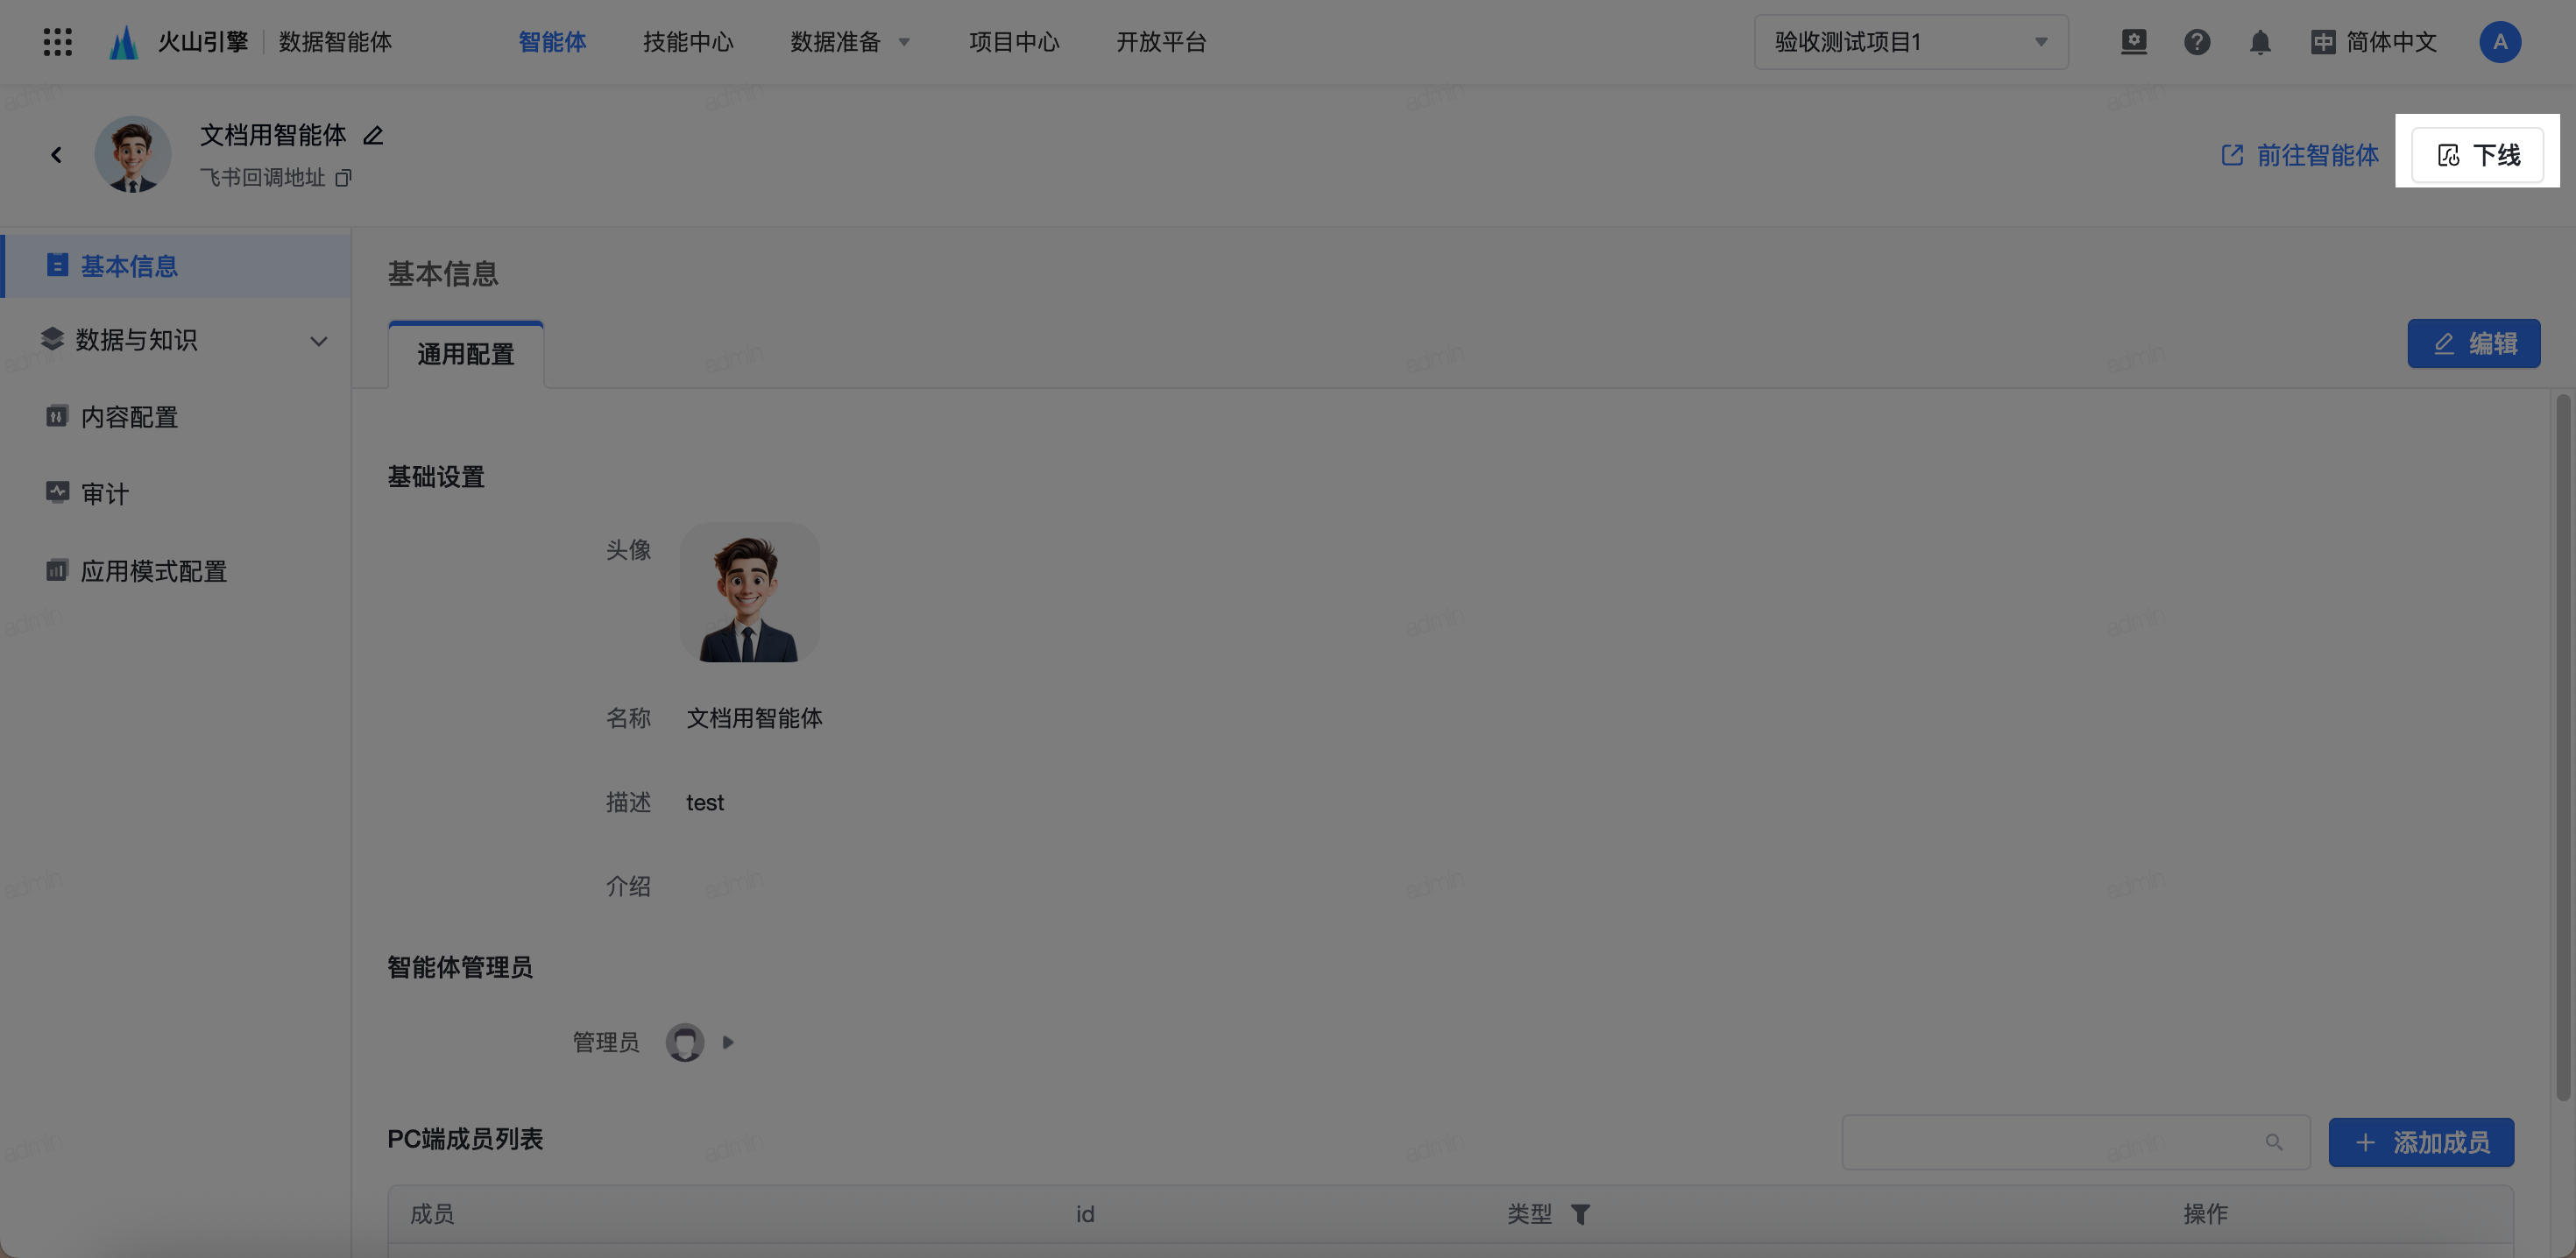Image resolution: width=2576 pixels, height=1258 pixels.
Task: Open the 智能体 top navigation item
Action: [552, 42]
